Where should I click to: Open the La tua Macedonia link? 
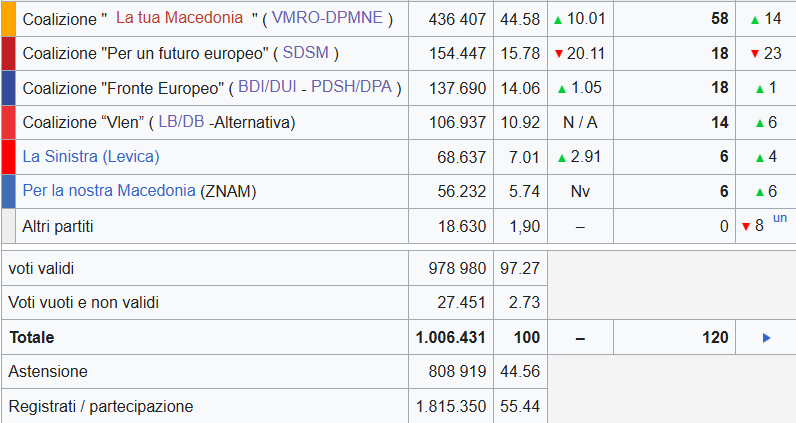[179, 18]
